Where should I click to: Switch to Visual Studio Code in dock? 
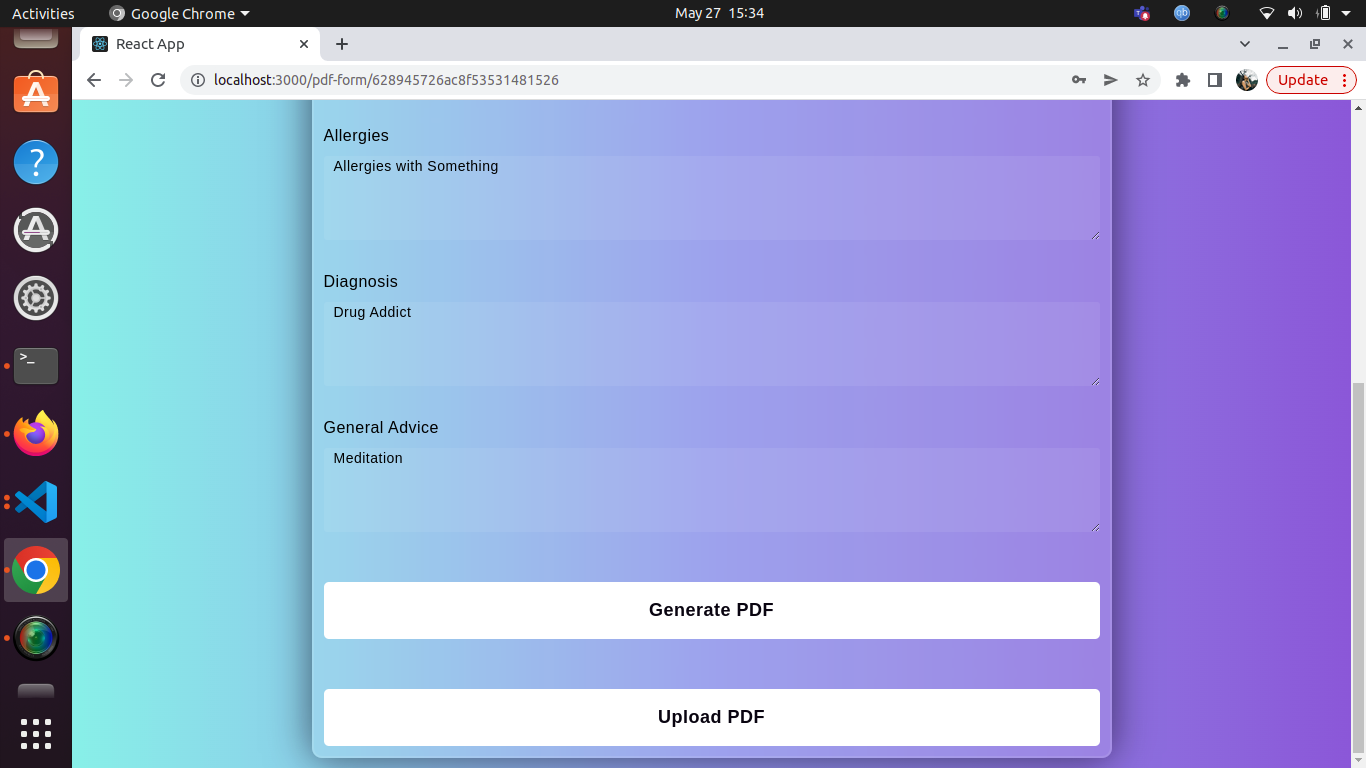point(36,502)
